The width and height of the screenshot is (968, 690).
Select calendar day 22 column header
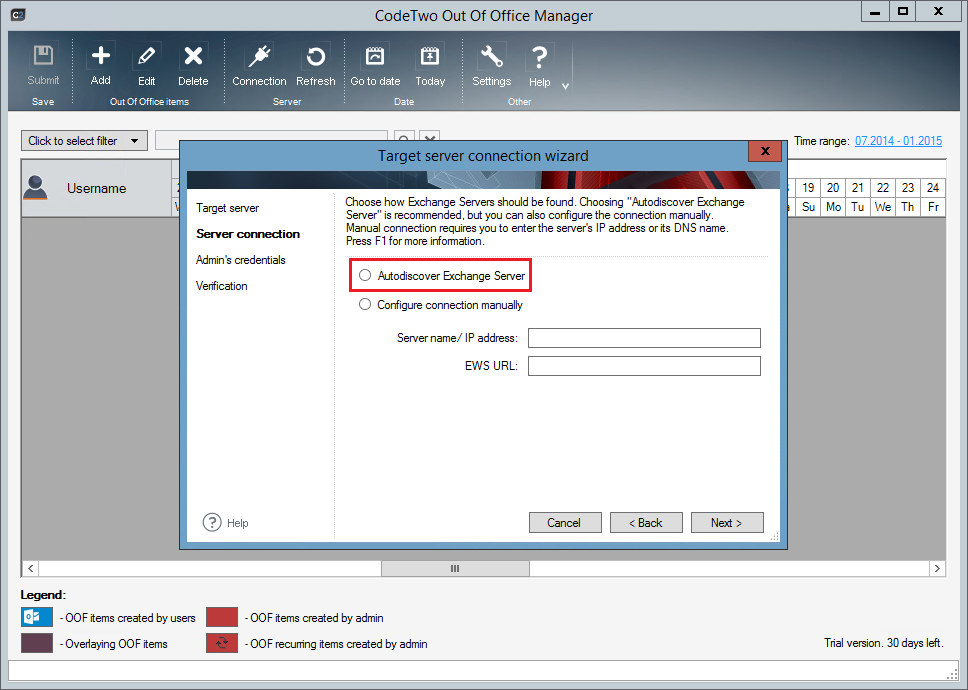(x=883, y=188)
